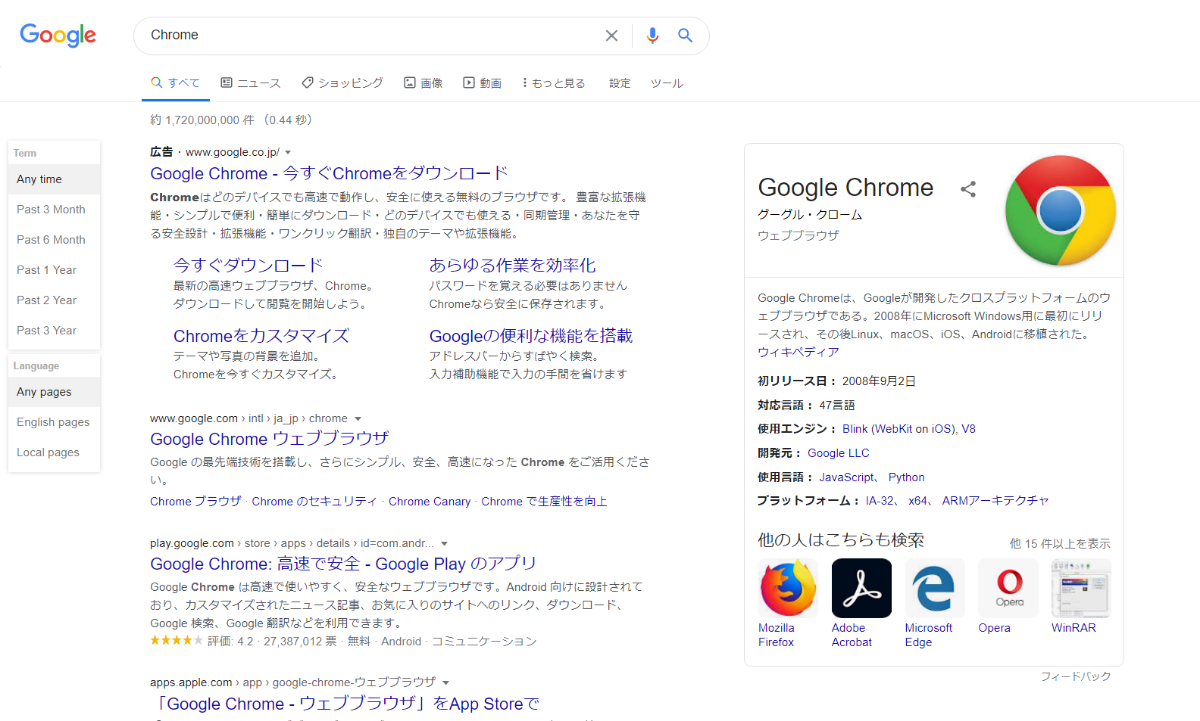Open Chrome で生産性を向上 sublink
Viewport: 1200px width, 721px height.
click(x=544, y=501)
